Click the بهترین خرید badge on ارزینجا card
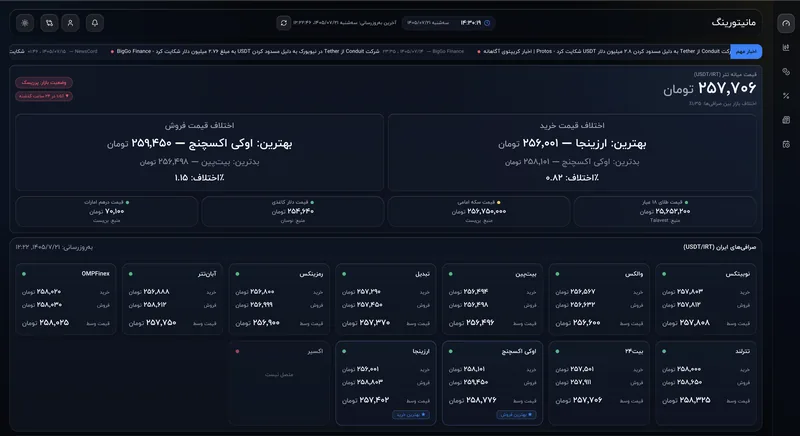The image size is (800, 436). [x=411, y=415]
